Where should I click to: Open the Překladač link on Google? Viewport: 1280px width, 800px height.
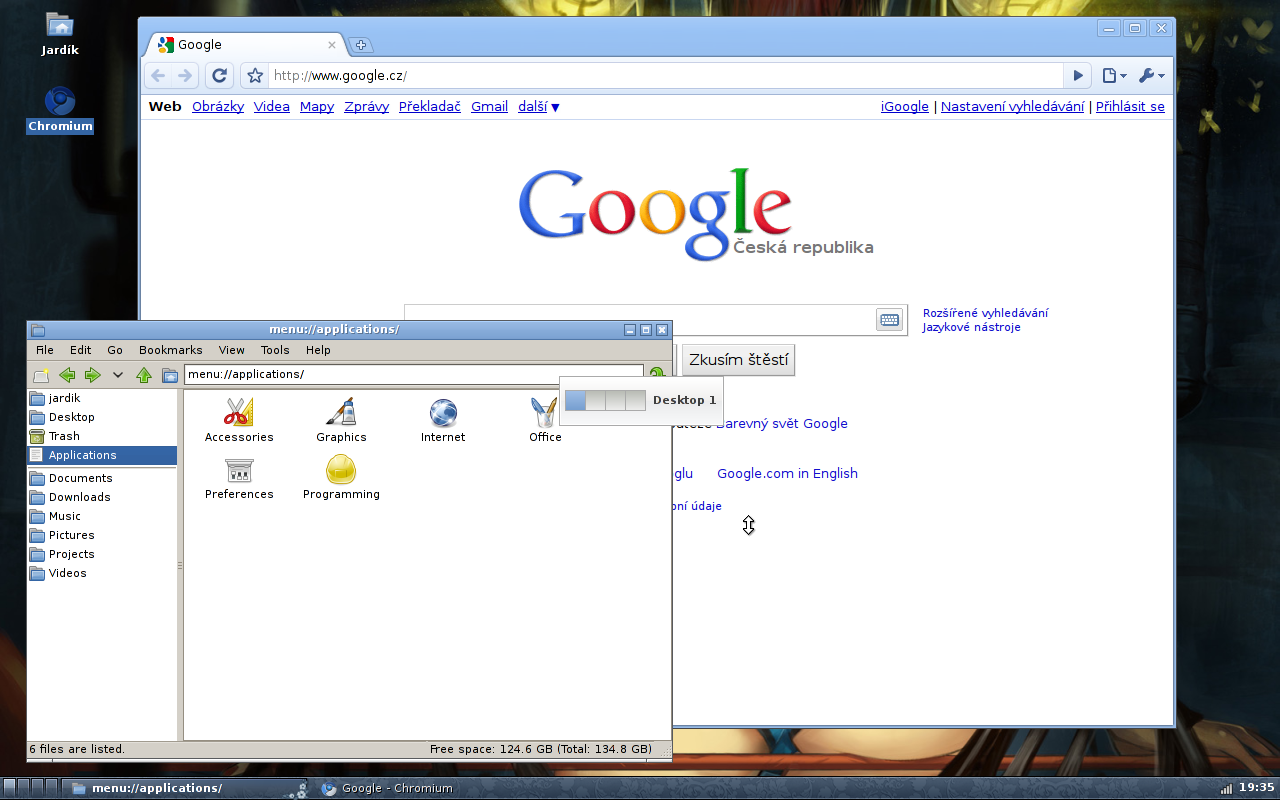tap(430, 107)
